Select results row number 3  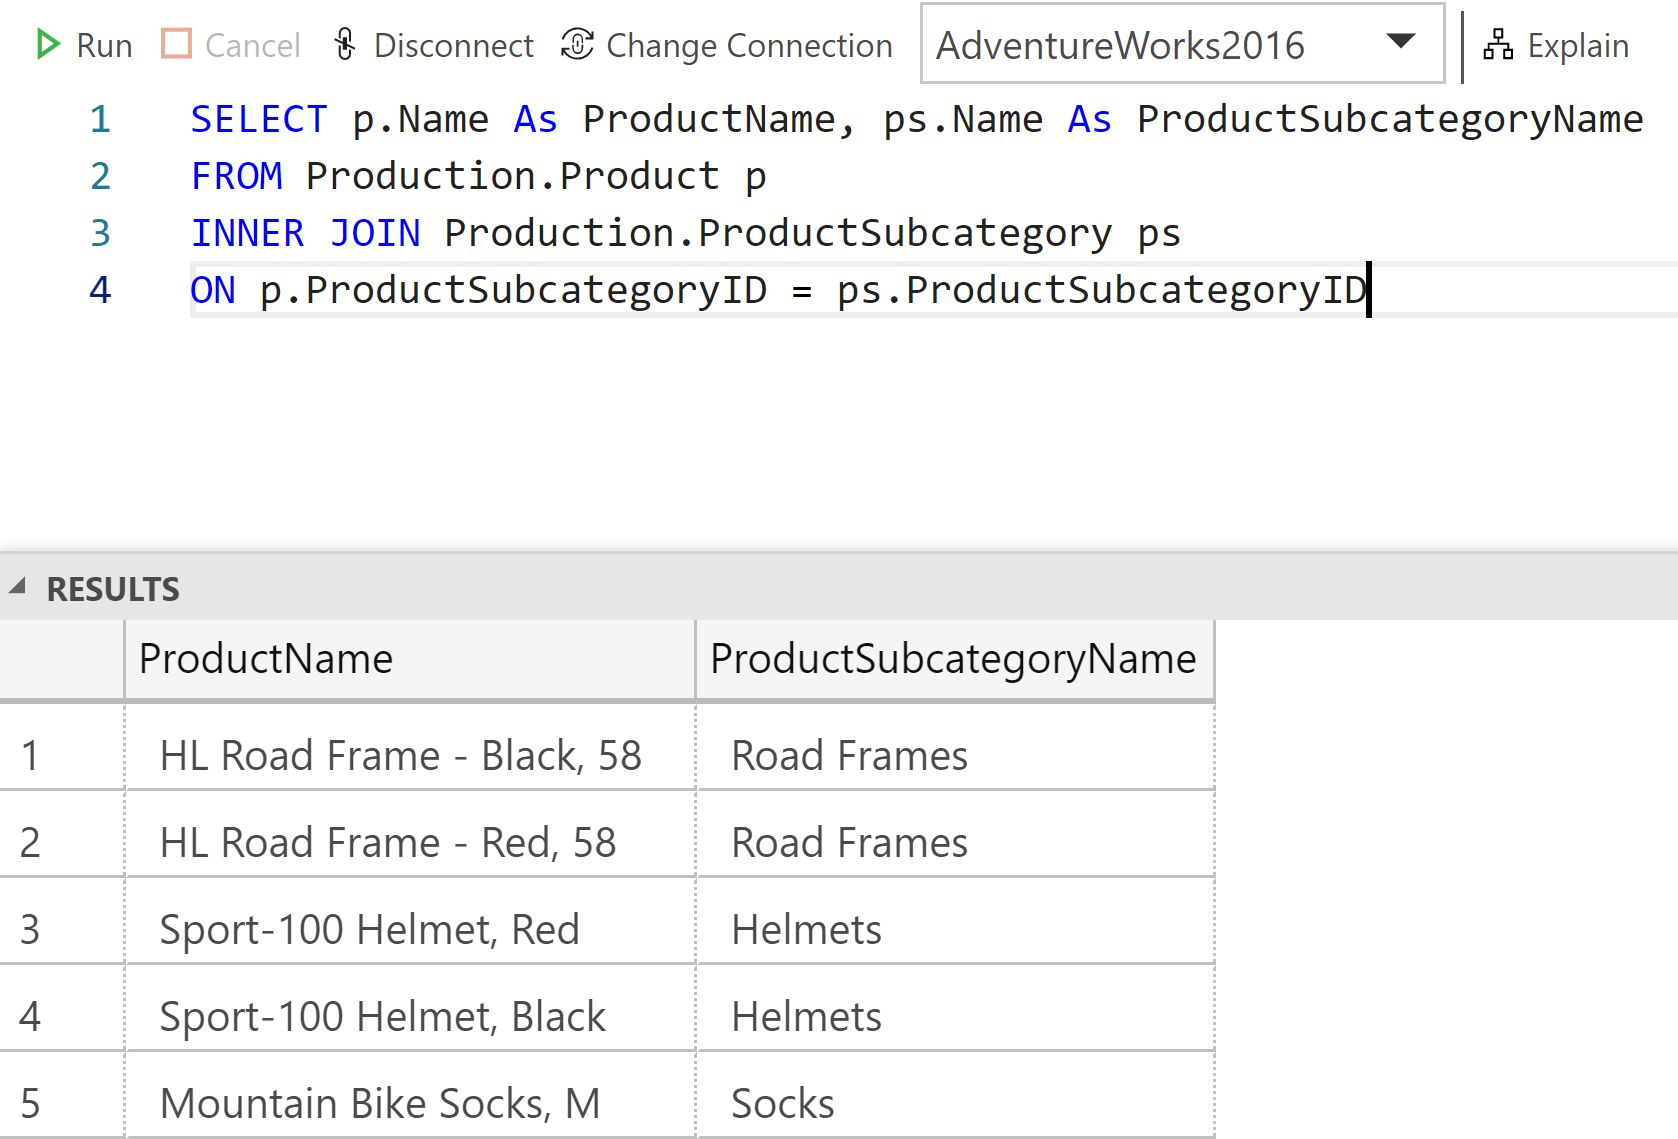coord(30,930)
